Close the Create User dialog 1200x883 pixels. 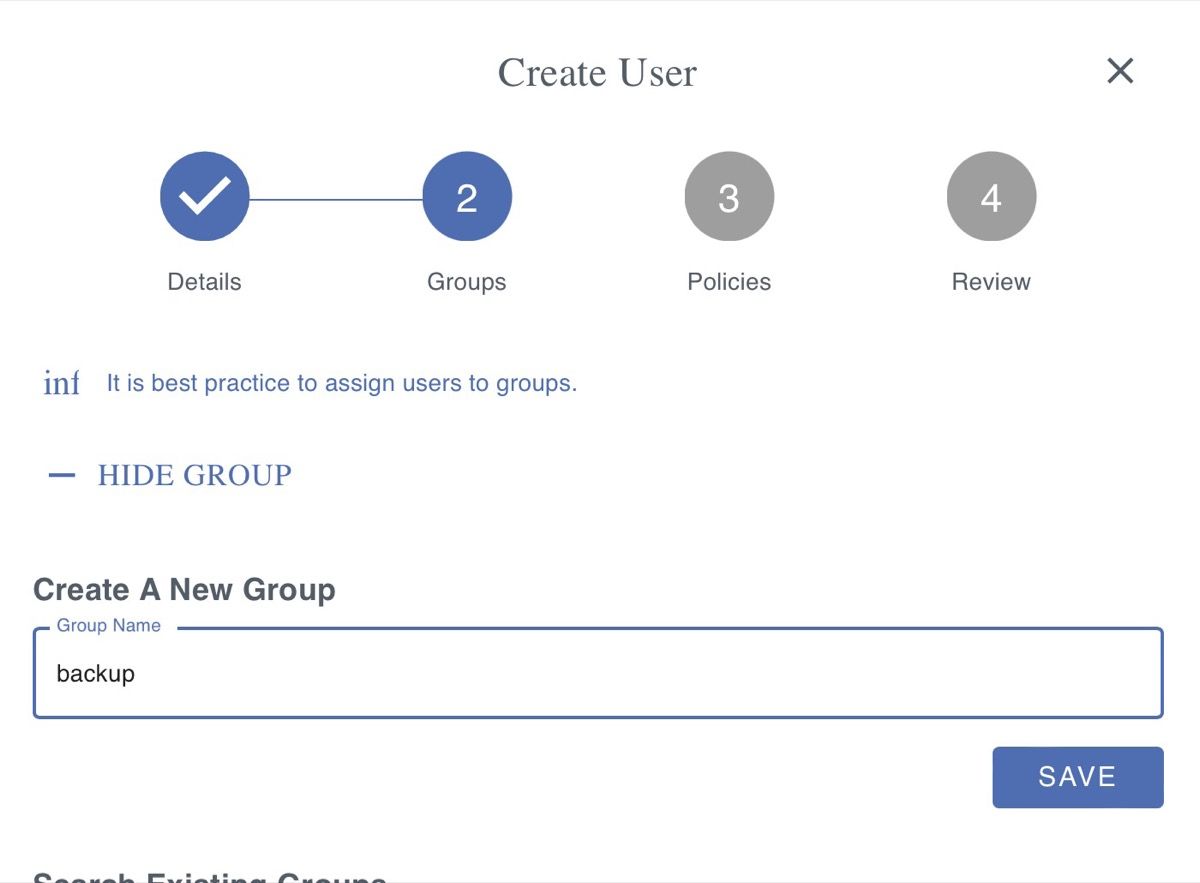coord(1120,71)
